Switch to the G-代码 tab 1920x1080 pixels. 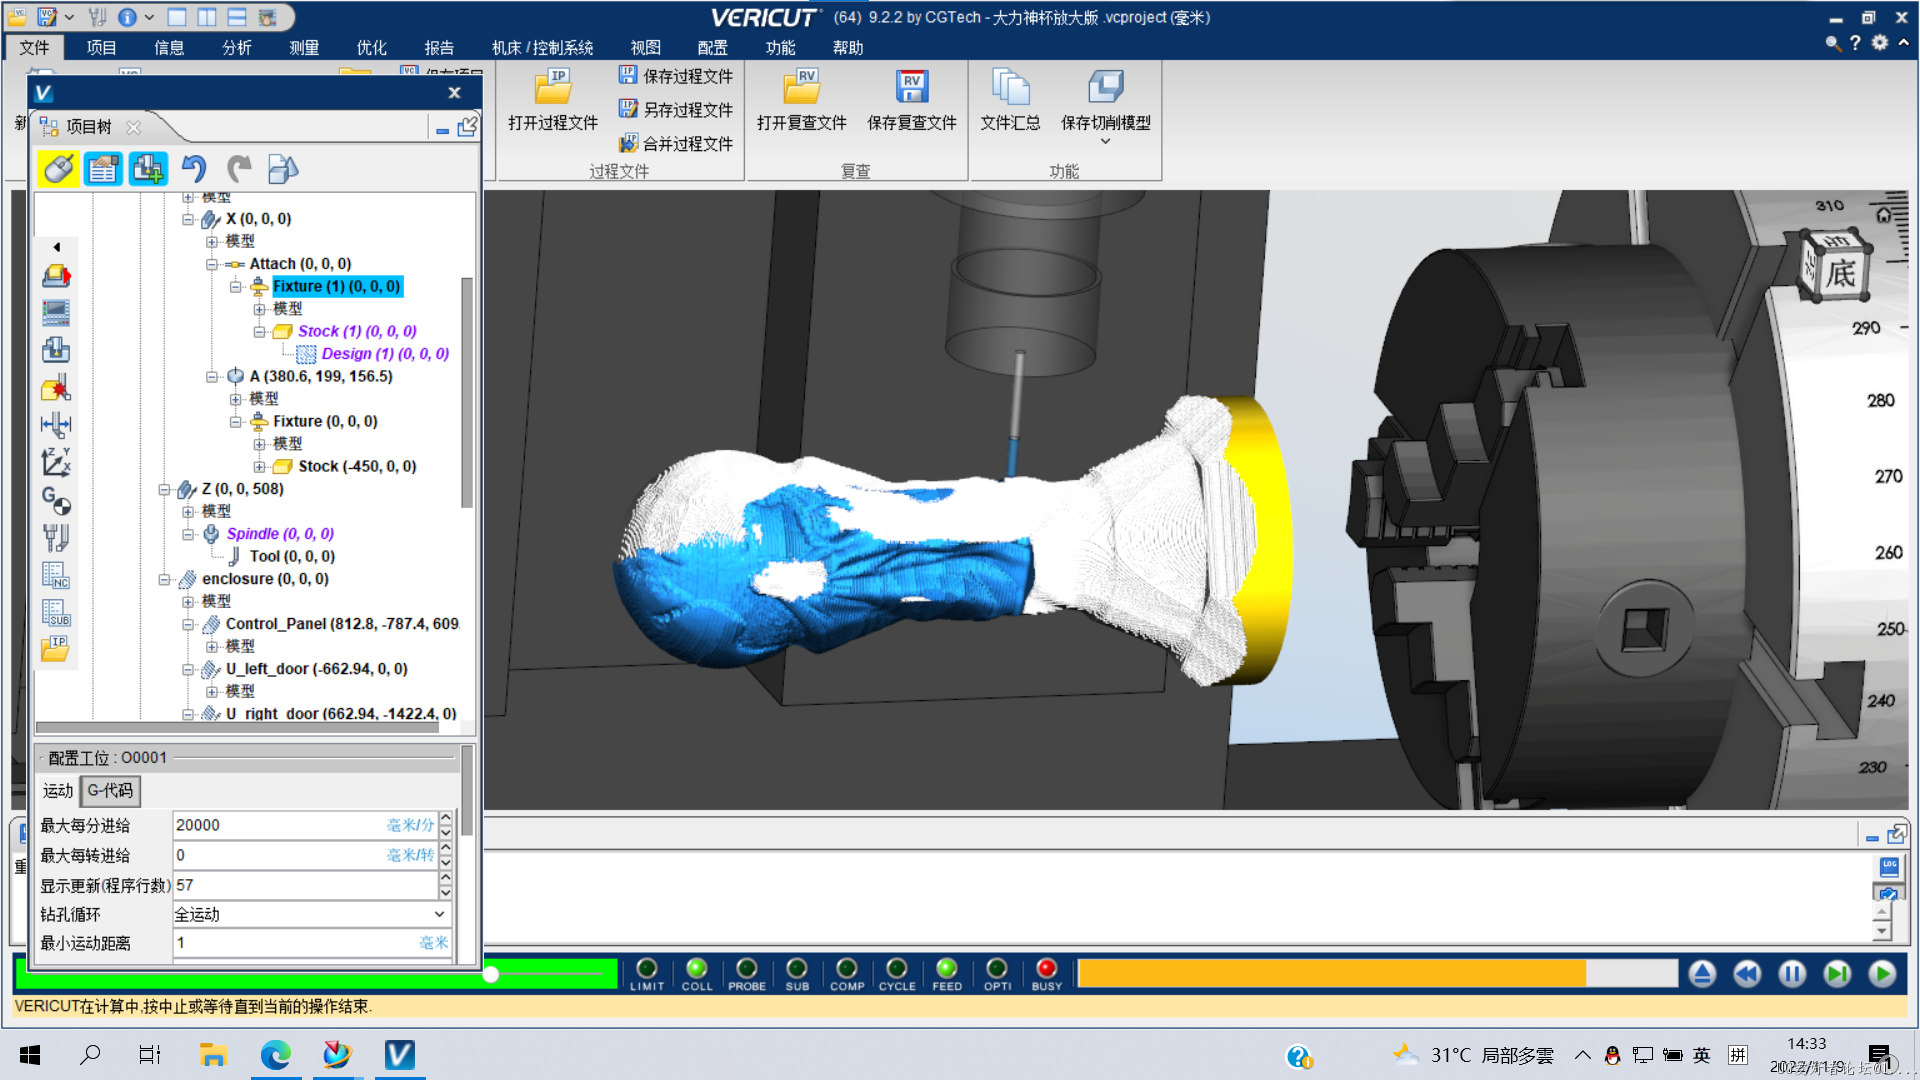click(x=110, y=790)
